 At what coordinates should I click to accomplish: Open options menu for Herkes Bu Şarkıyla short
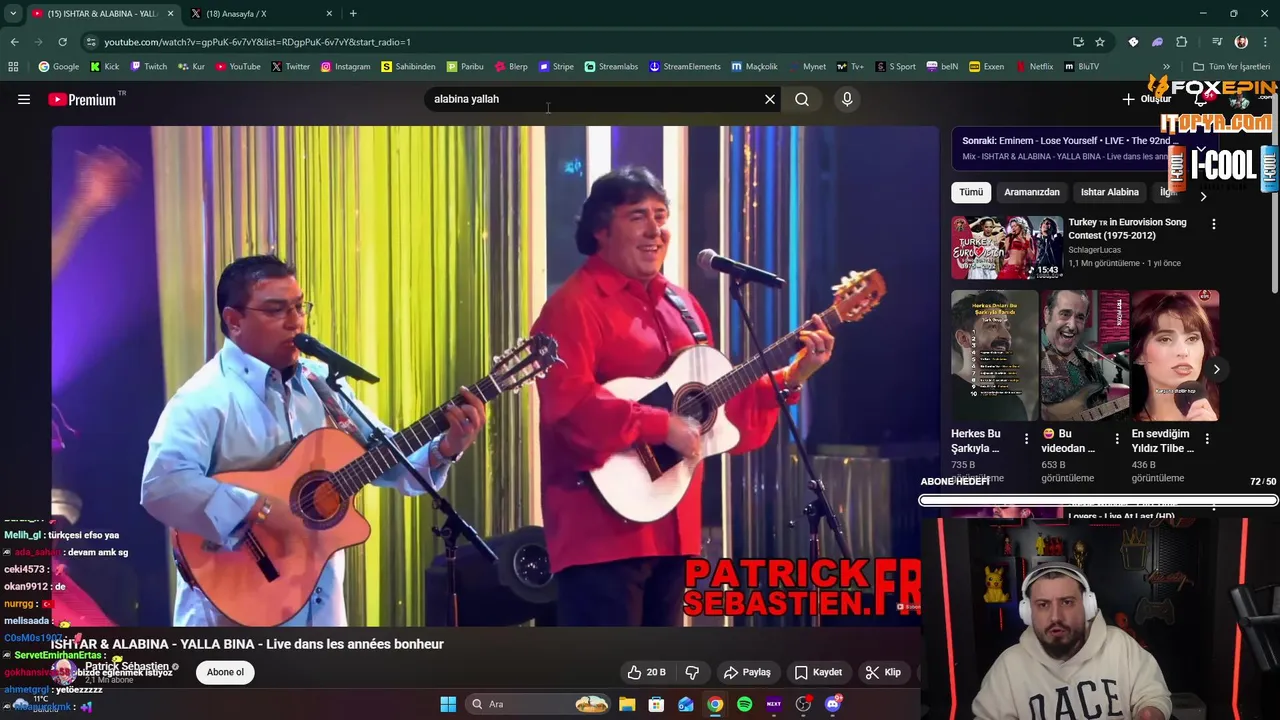[x=1026, y=438]
